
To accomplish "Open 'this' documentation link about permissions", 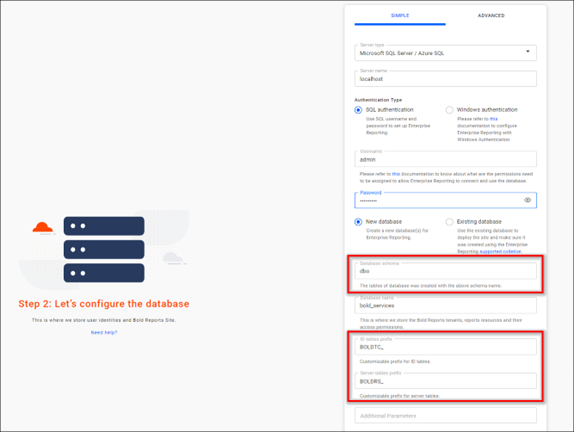I will tap(396, 174).
